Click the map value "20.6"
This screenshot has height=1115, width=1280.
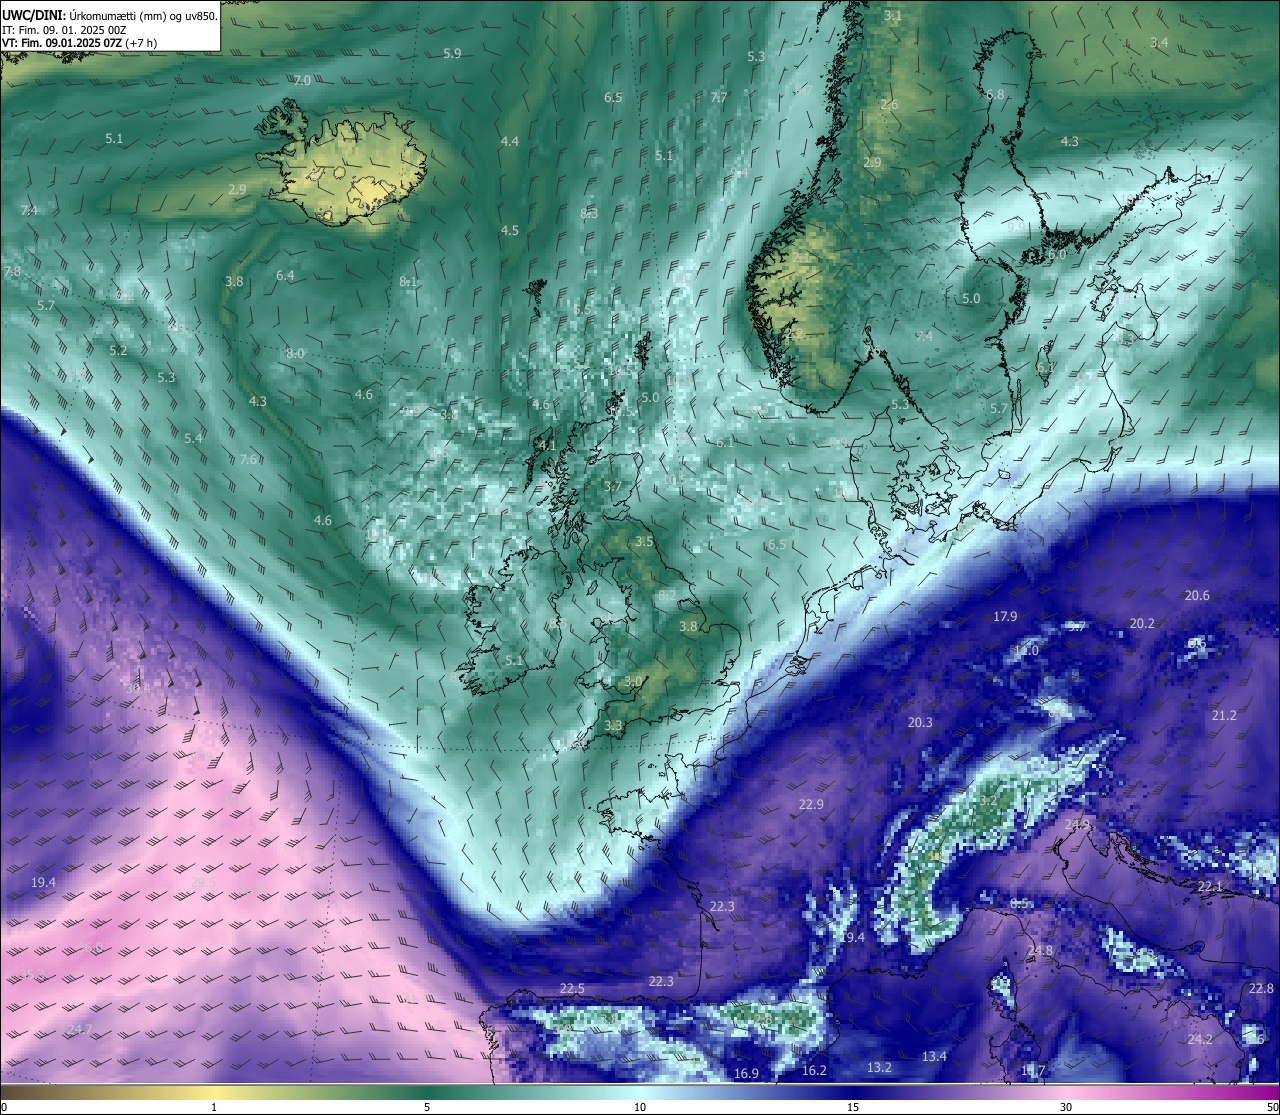click(x=1197, y=596)
